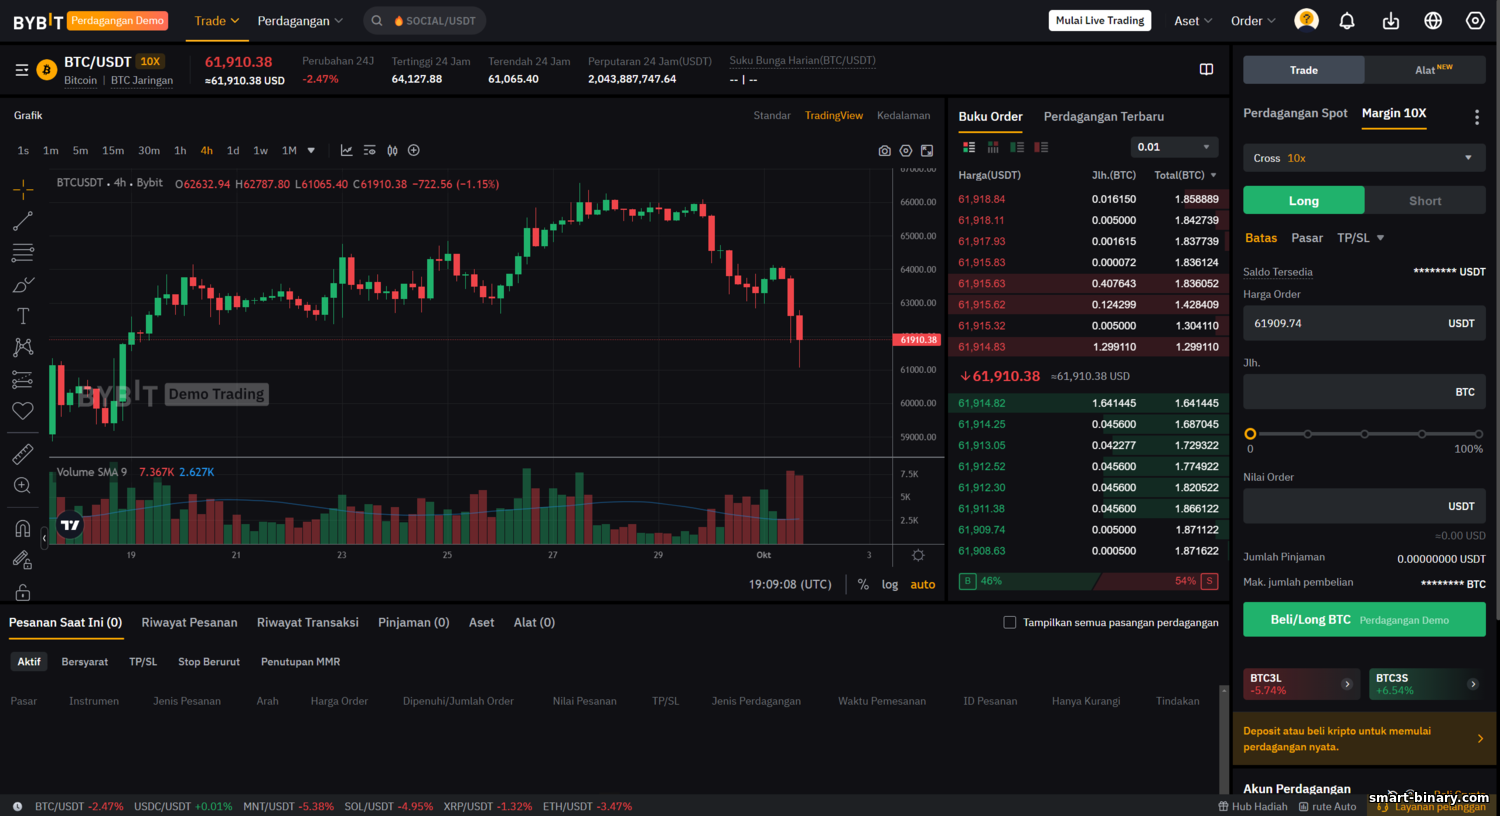This screenshot has width=1500, height=816.
Task: Expand the Order dropdown in header
Action: click(1253, 21)
